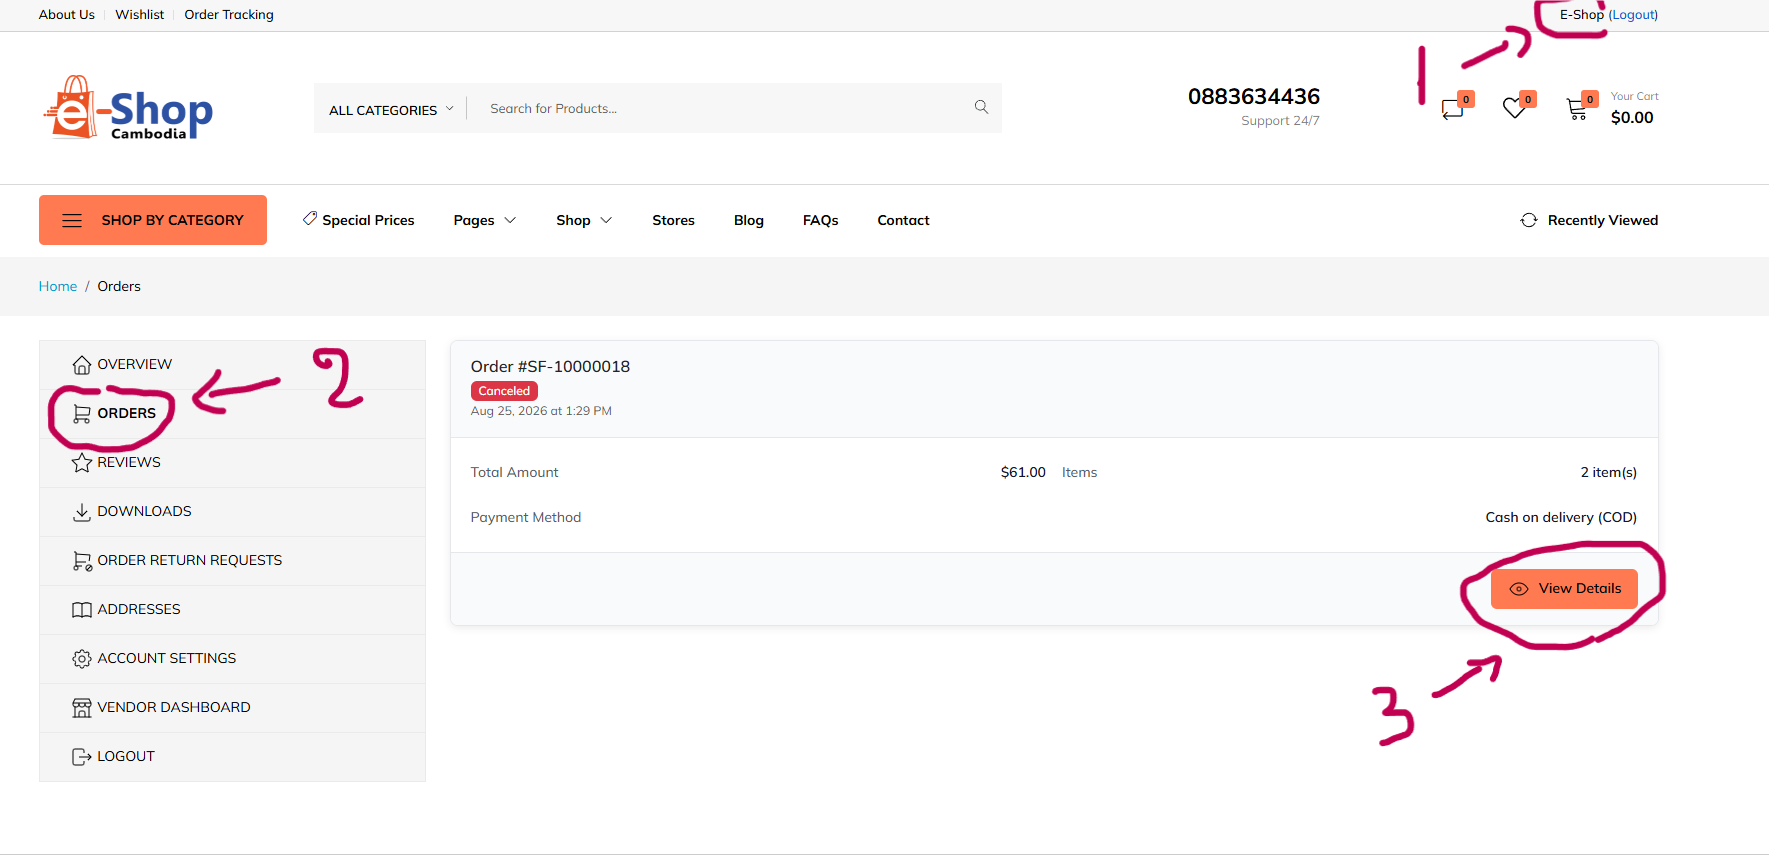Viewport: 1769px width, 857px height.
Task: Click the Home breadcrumb link
Action: (58, 286)
